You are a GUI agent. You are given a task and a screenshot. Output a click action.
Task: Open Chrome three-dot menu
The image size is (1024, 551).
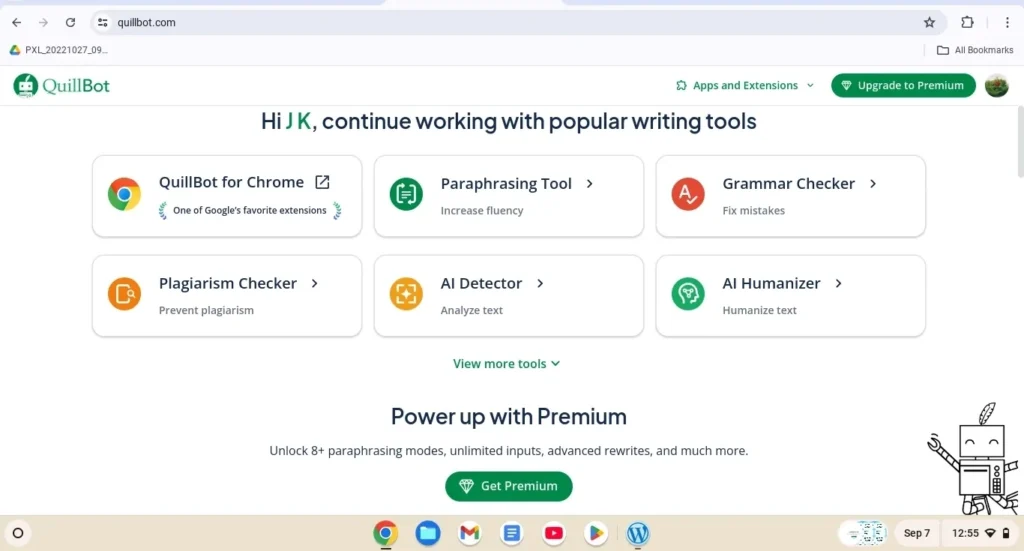click(1007, 22)
